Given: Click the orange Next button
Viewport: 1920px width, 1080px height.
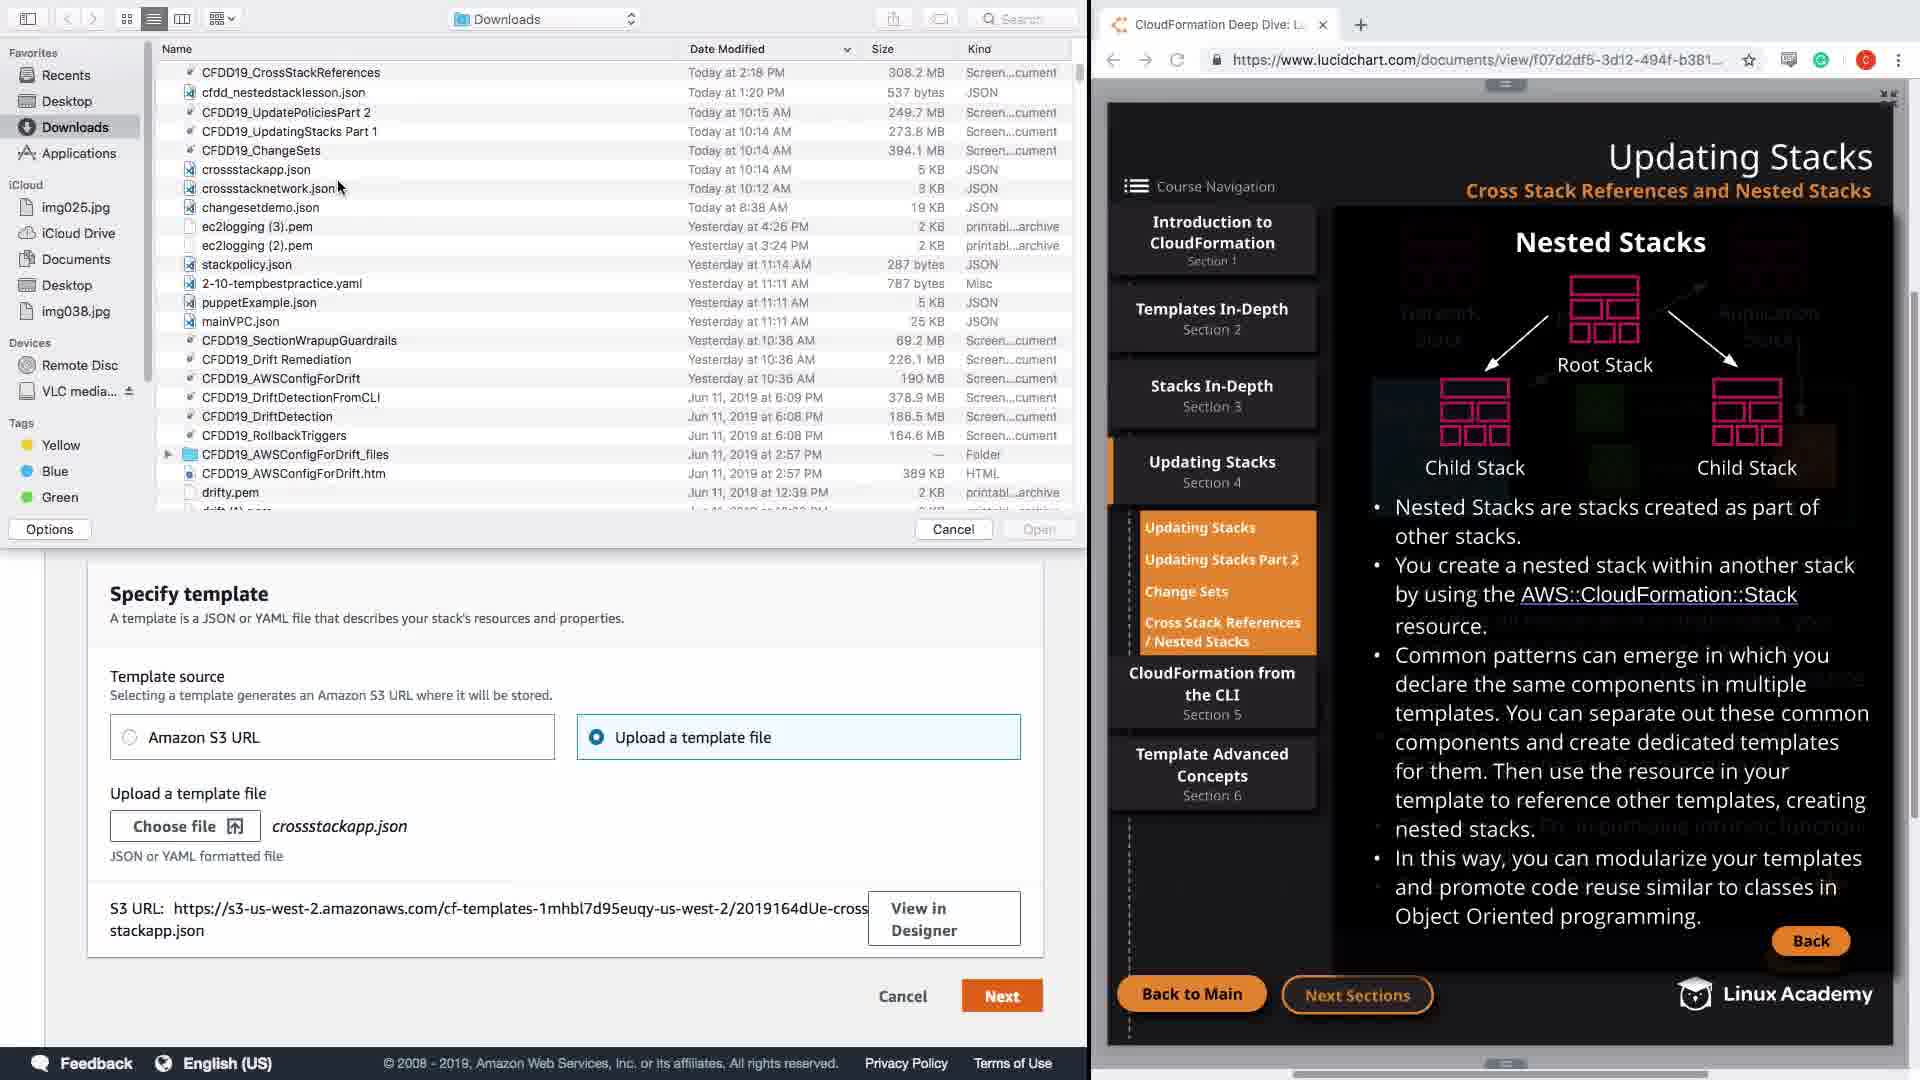Looking at the screenshot, I should coord(1001,996).
